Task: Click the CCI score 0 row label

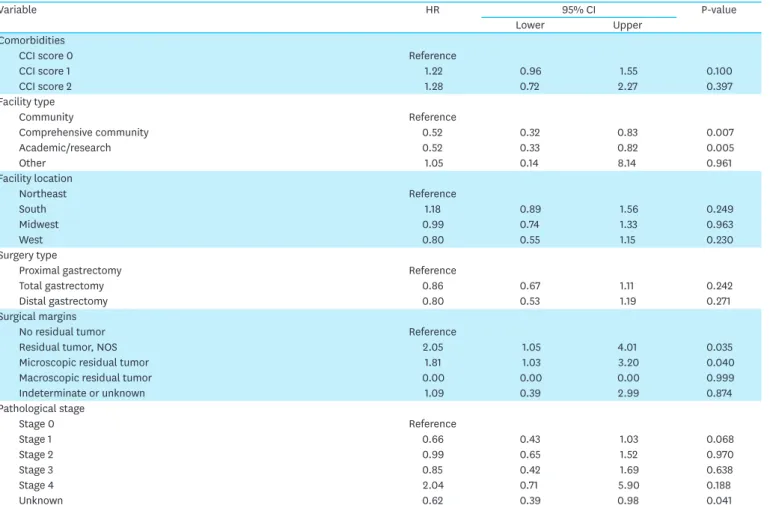Action: (46, 56)
